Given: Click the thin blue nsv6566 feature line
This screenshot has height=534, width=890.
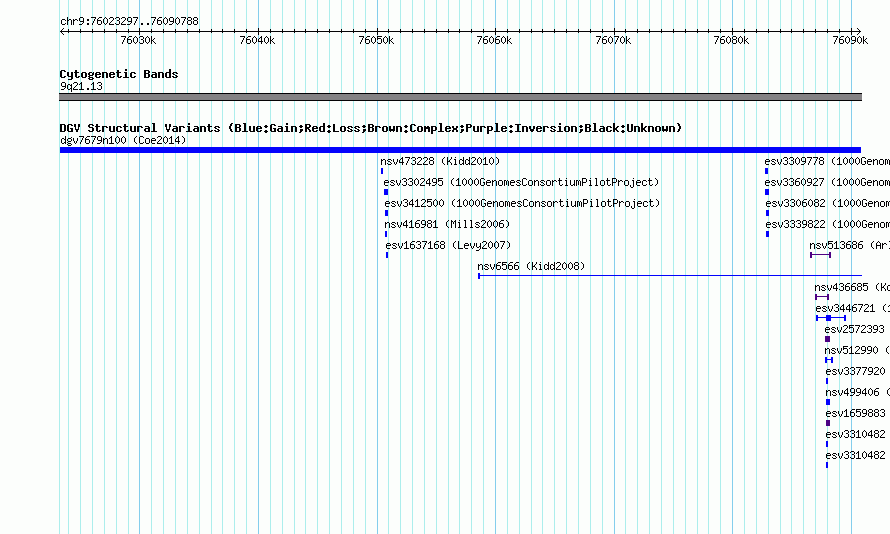Looking at the screenshot, I should [670, 276].
